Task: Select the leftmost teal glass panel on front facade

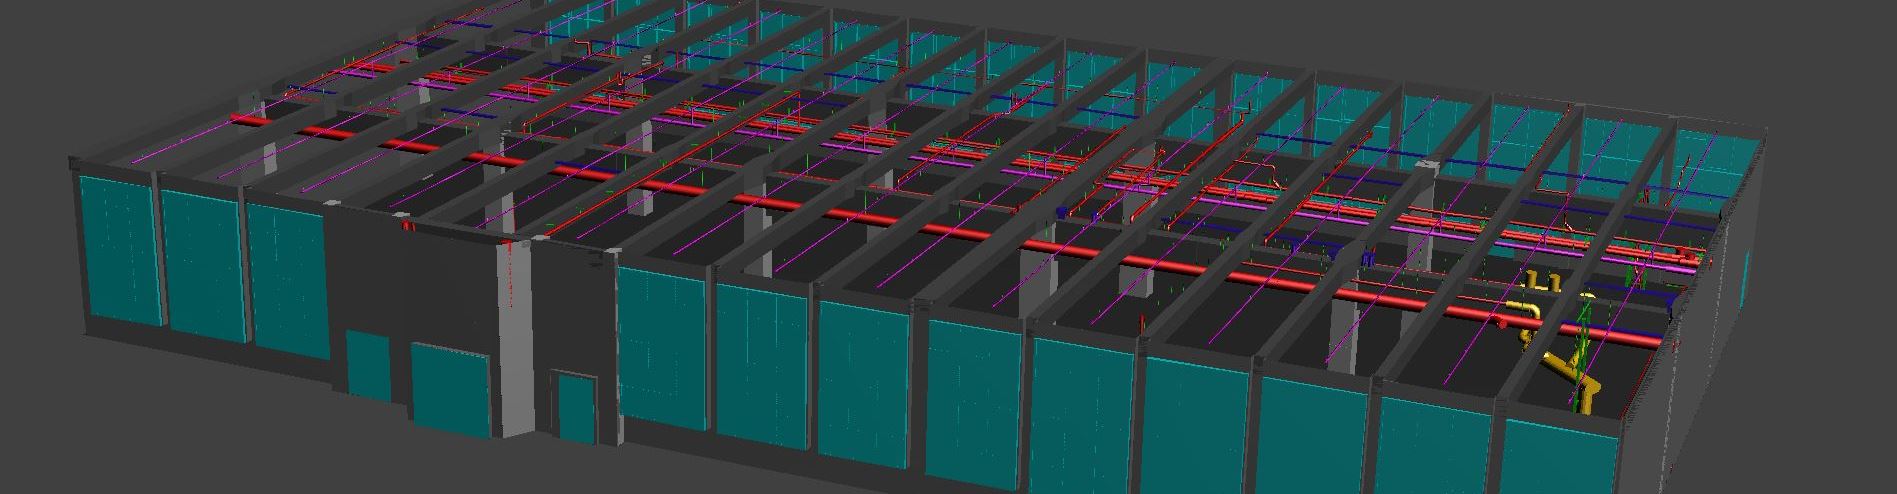Action: click(120, 248)
